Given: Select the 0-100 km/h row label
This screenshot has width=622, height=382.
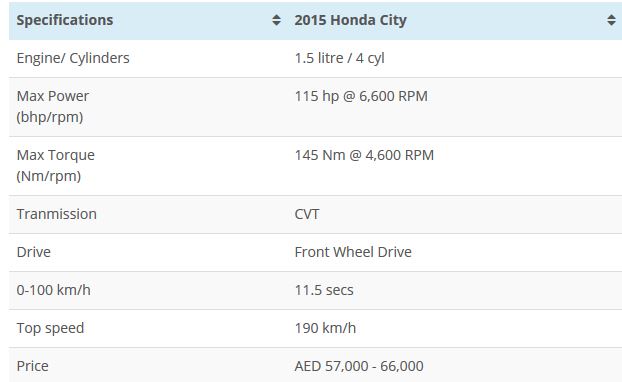Looking at the screenshot, I should pos(54,290).
